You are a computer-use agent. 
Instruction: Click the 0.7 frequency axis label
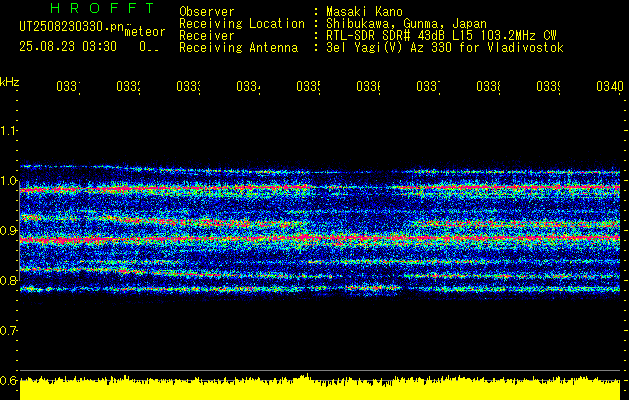tap(8, 331)
